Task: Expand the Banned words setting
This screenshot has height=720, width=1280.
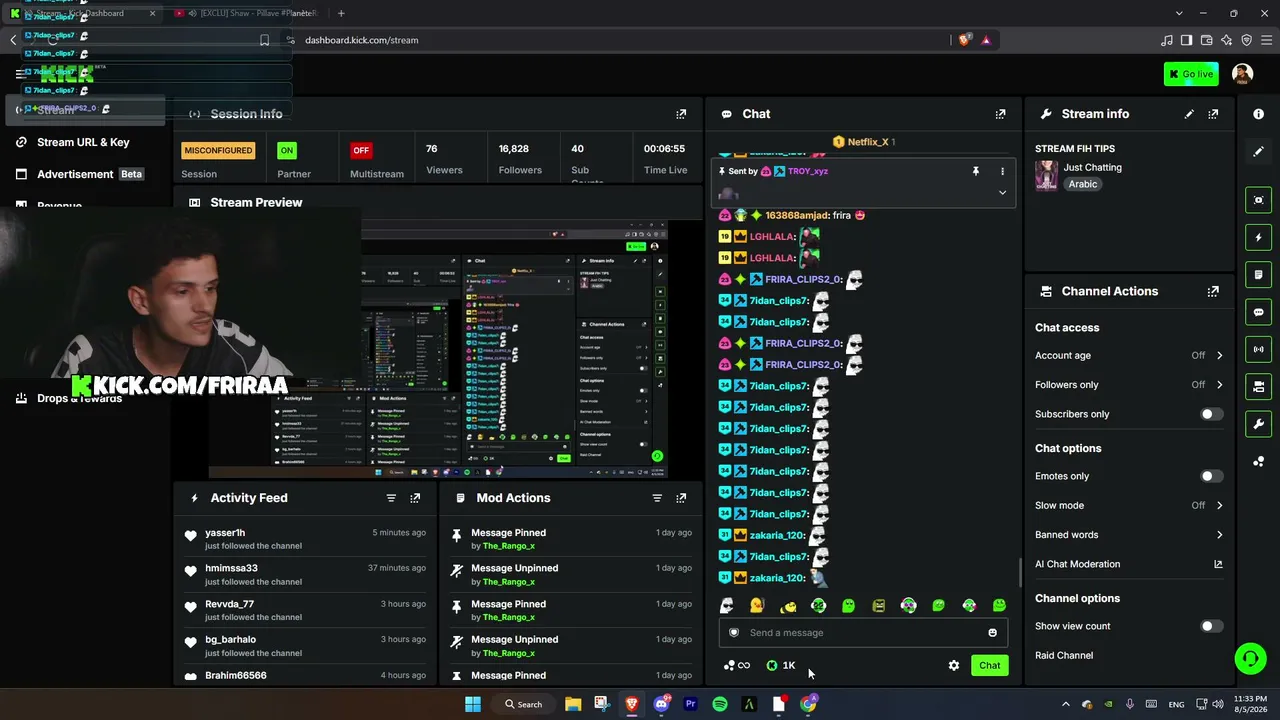Action: point(1219,535)
